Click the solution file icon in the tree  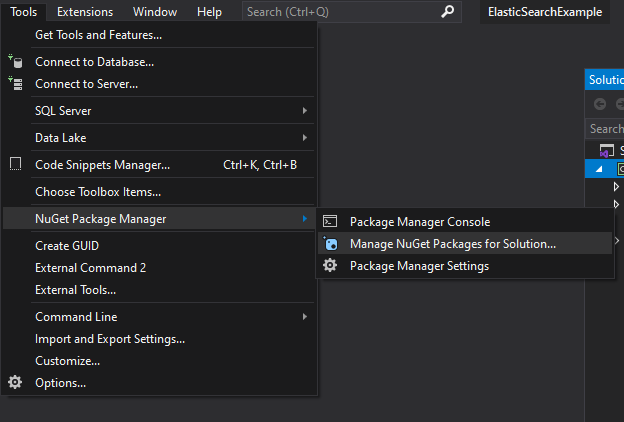tap(606, 151)
